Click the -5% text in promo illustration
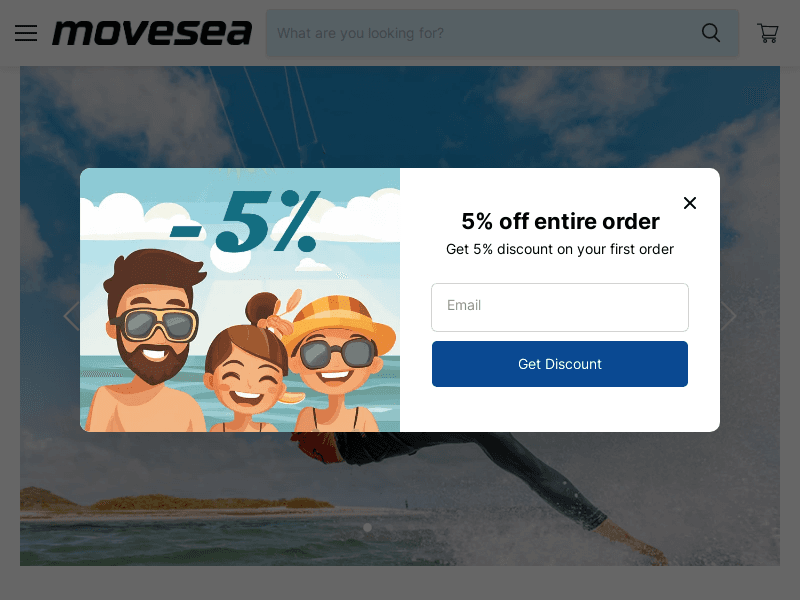 [x=245, y=221]
